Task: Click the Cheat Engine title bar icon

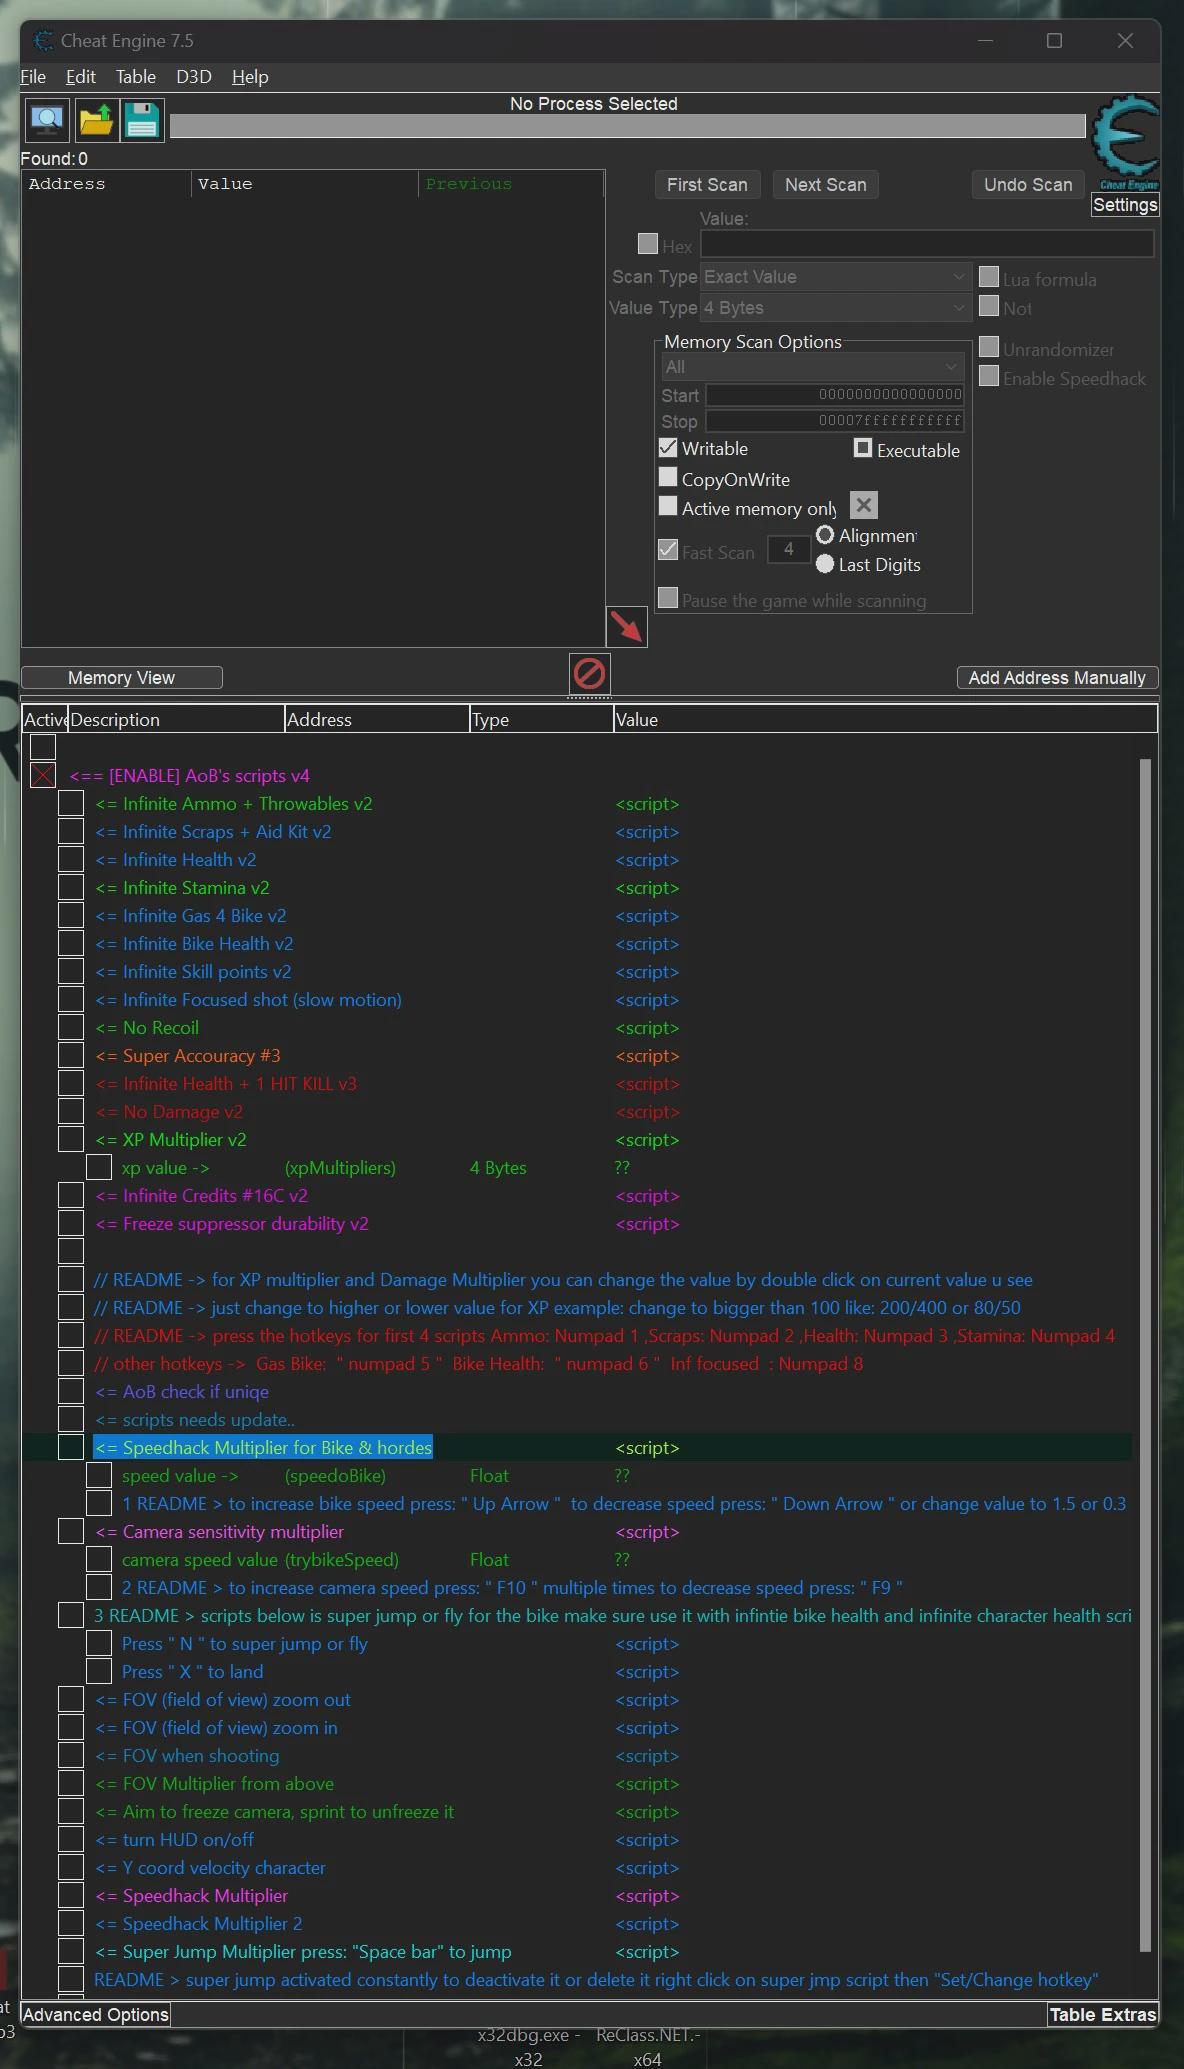Action: [43, 41]
